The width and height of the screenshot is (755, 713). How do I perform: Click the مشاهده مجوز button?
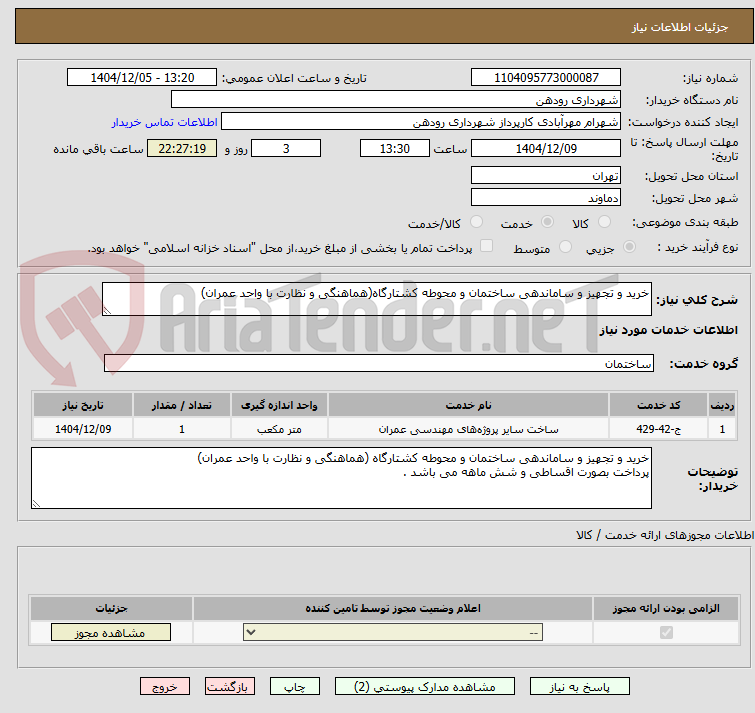tap(111, 633)
